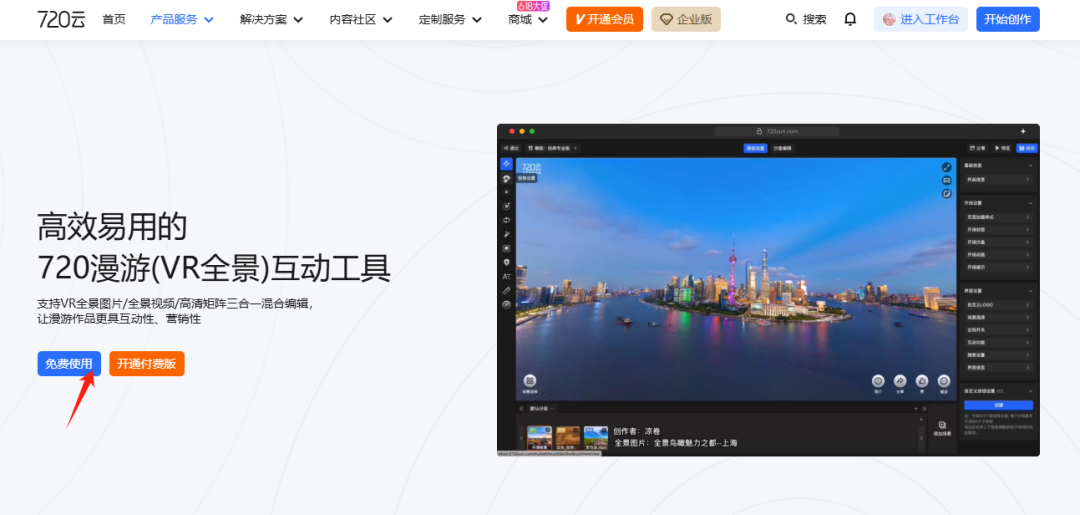
Task: Select the text tool icon in sidebar
Action: coord(506,276)
